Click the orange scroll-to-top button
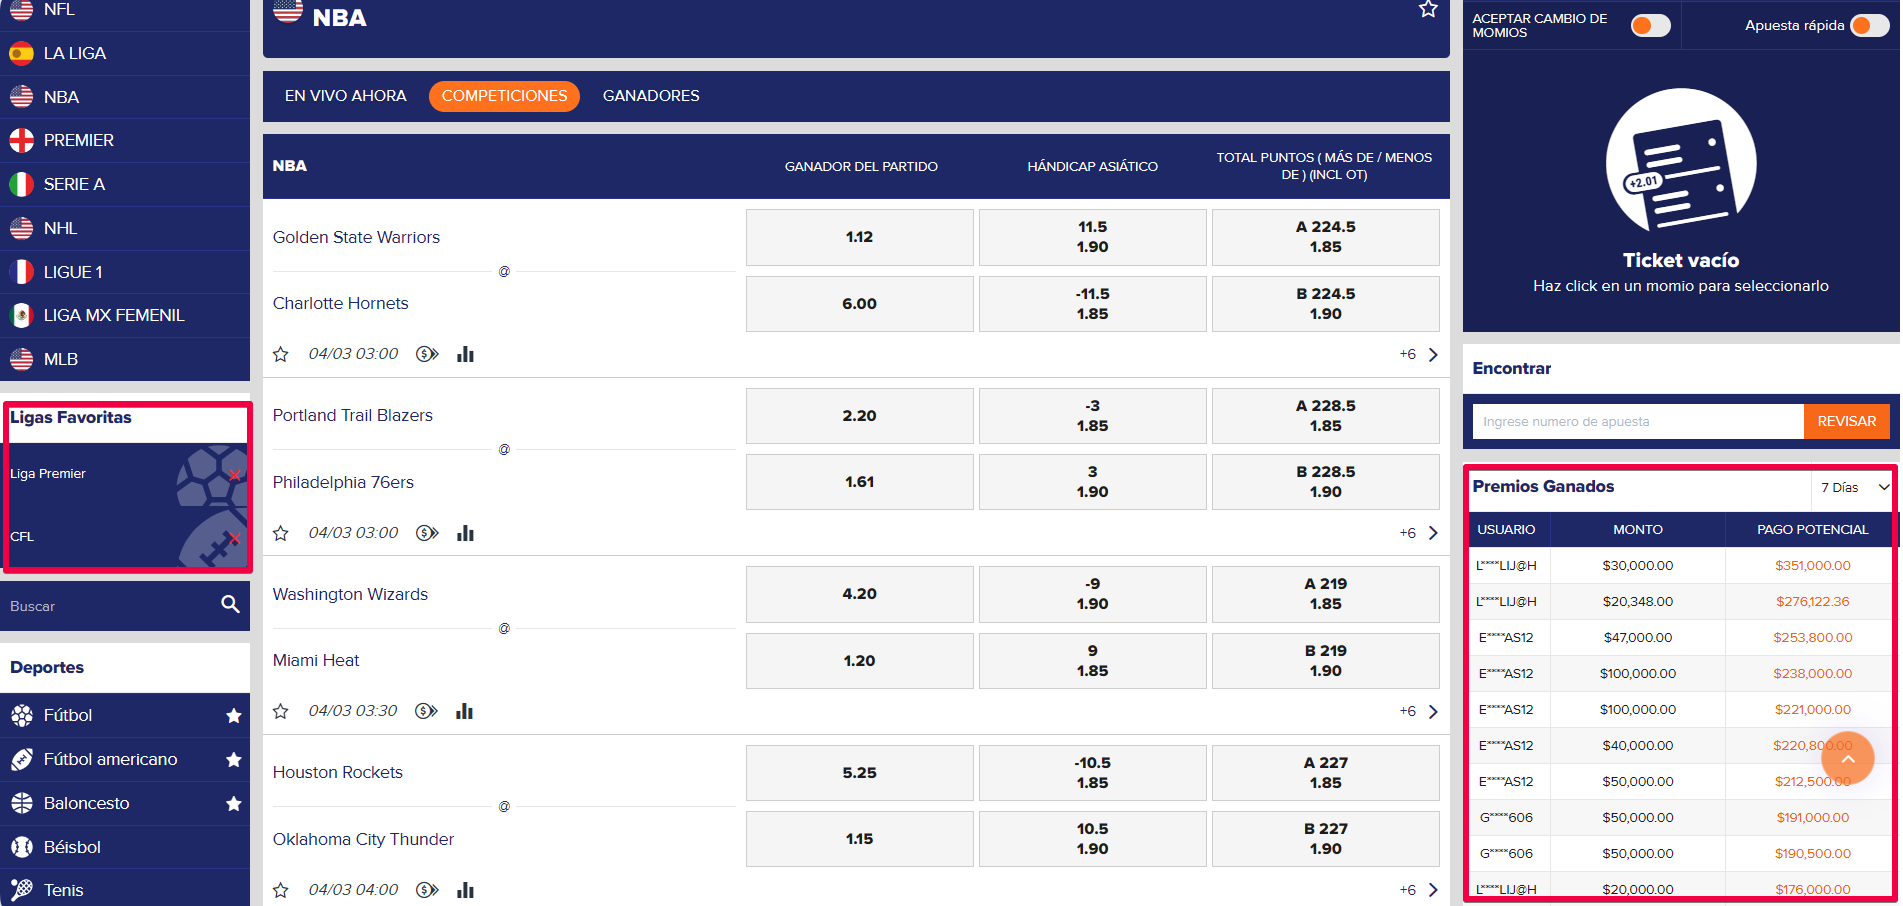The height and width of the screenshot is (906, 1903). coord(1848,759)
